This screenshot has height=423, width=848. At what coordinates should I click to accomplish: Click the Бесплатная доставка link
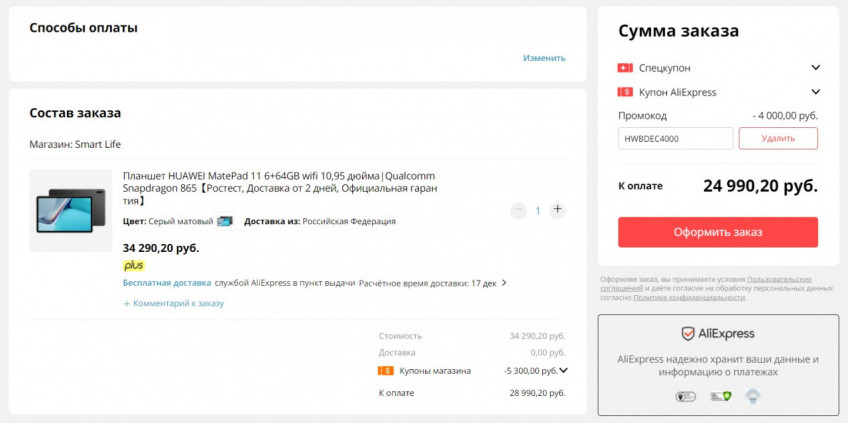[x=167, y=283]
